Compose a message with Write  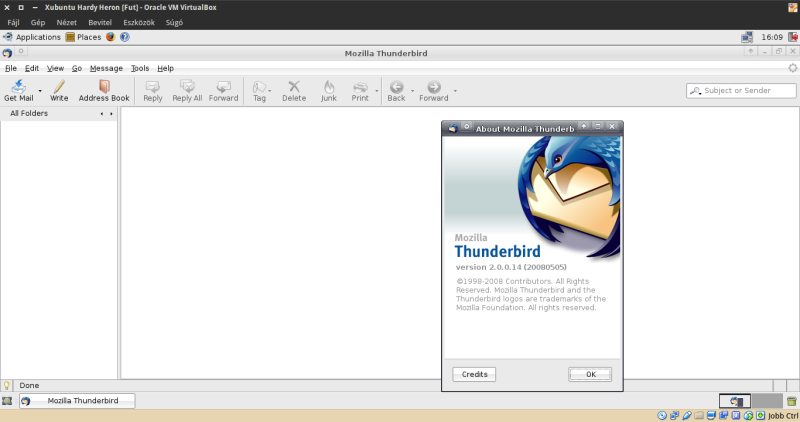pos(59,91)
